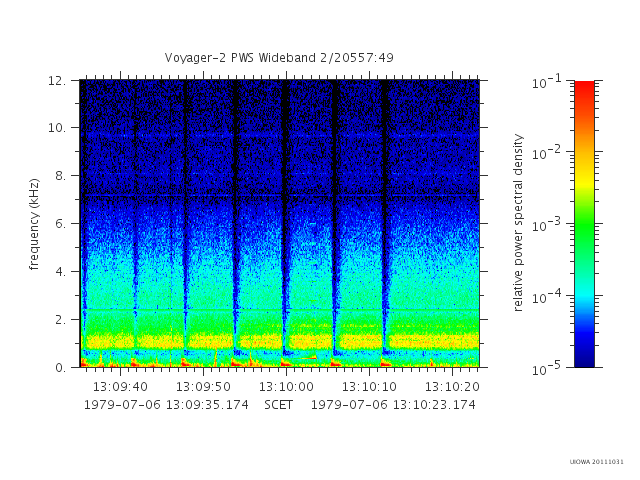Click the colorbar "10^-4" tick label
The image size is (640, 480).
point(547,297)
